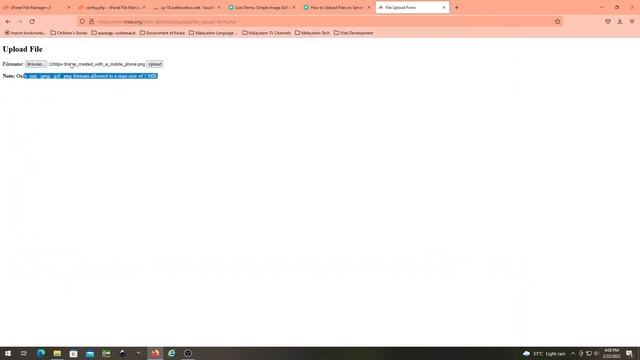Open the weather widget showing Light rain
640x360 pixels.
pyautogui.click(x=544, y=353)
